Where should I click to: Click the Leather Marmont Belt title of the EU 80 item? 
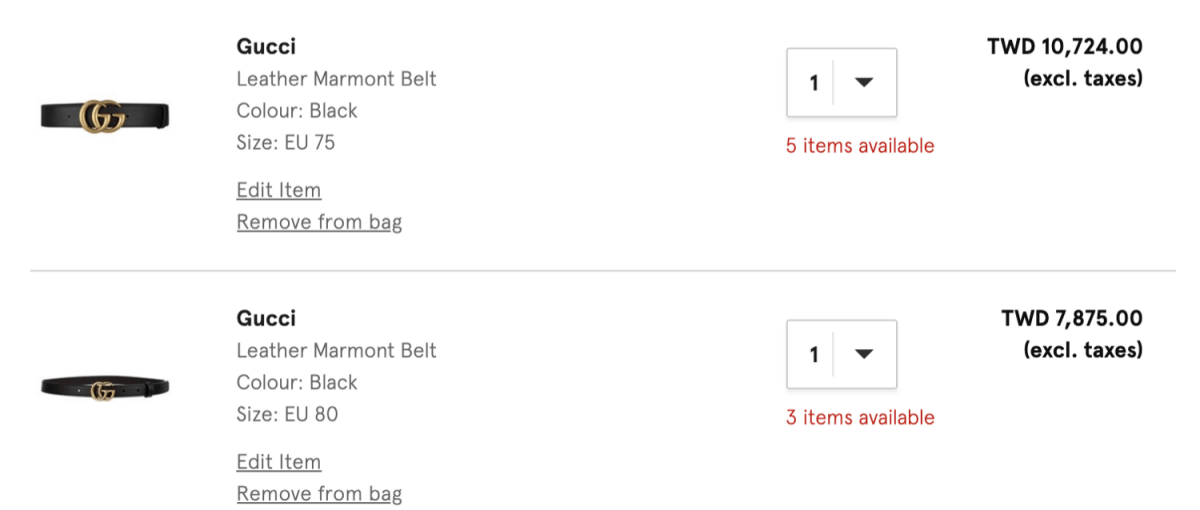(336, 350)
